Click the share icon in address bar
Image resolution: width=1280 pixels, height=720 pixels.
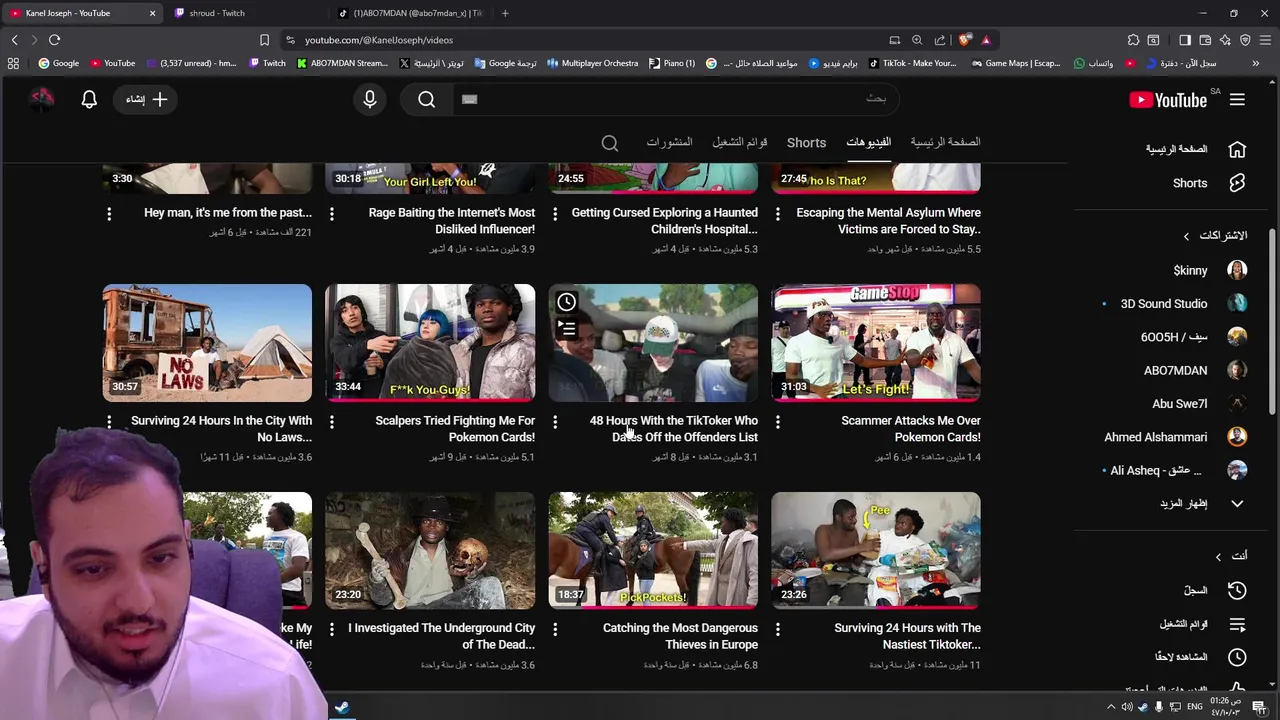coord(940,40)
